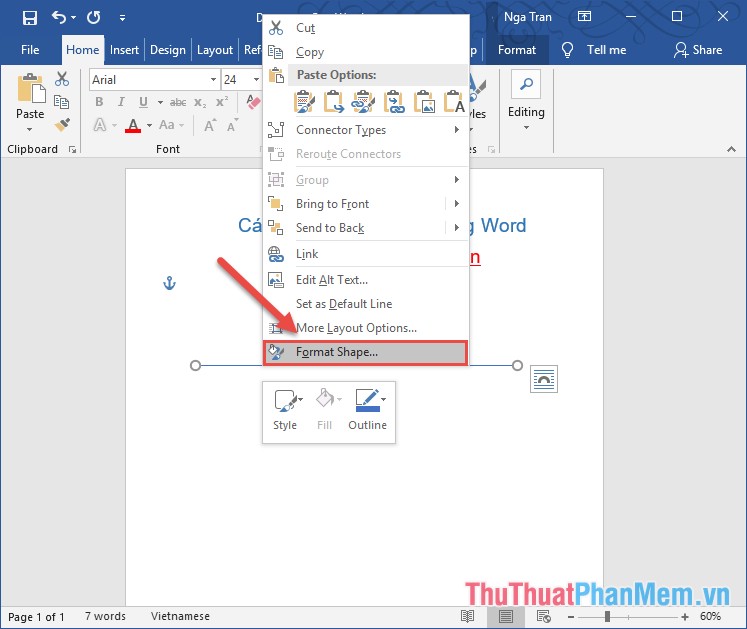
Task: Click the Redo/Repeat icon
Action: click(94, 18)
